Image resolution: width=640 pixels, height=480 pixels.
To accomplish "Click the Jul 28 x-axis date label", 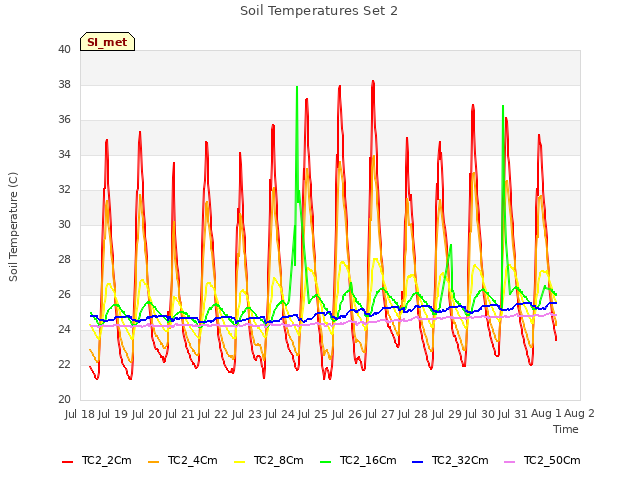I will 413,414.
